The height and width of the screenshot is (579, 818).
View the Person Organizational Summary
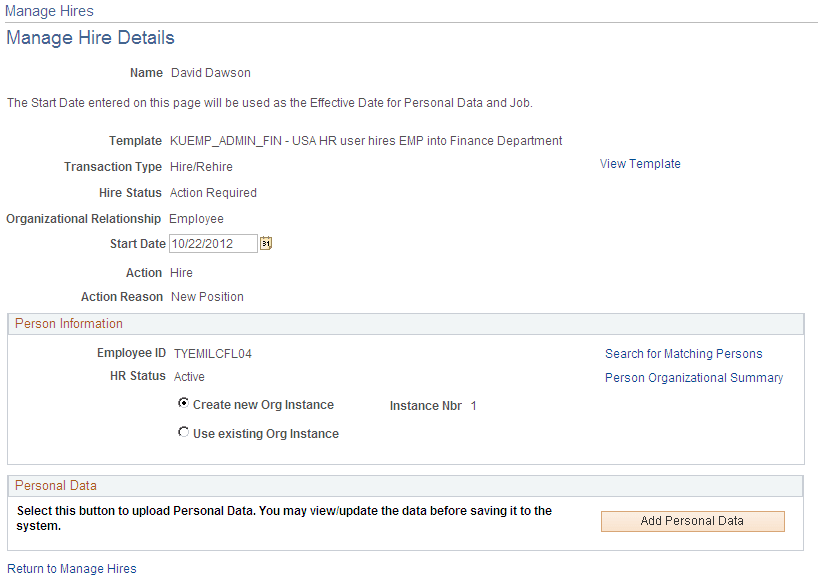tap(694, 377)
